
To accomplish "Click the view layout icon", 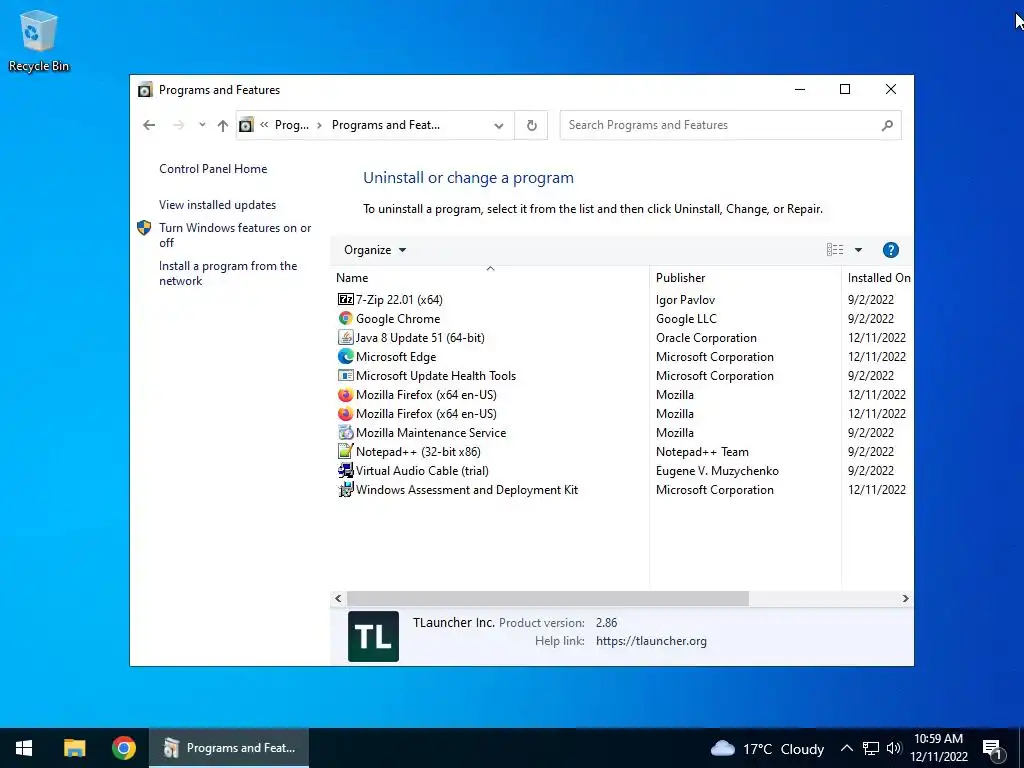I will [x=835, y=250].
